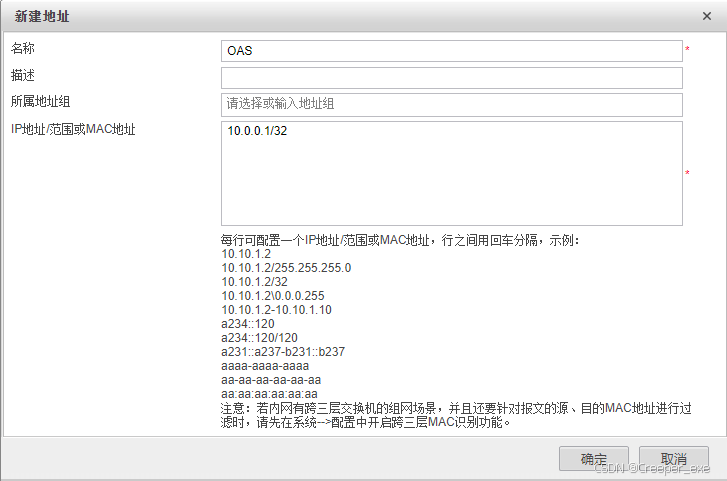Click example text 10.10.1.2-10.10.1.10
The image size is (727, 481).
coord(276,310)
